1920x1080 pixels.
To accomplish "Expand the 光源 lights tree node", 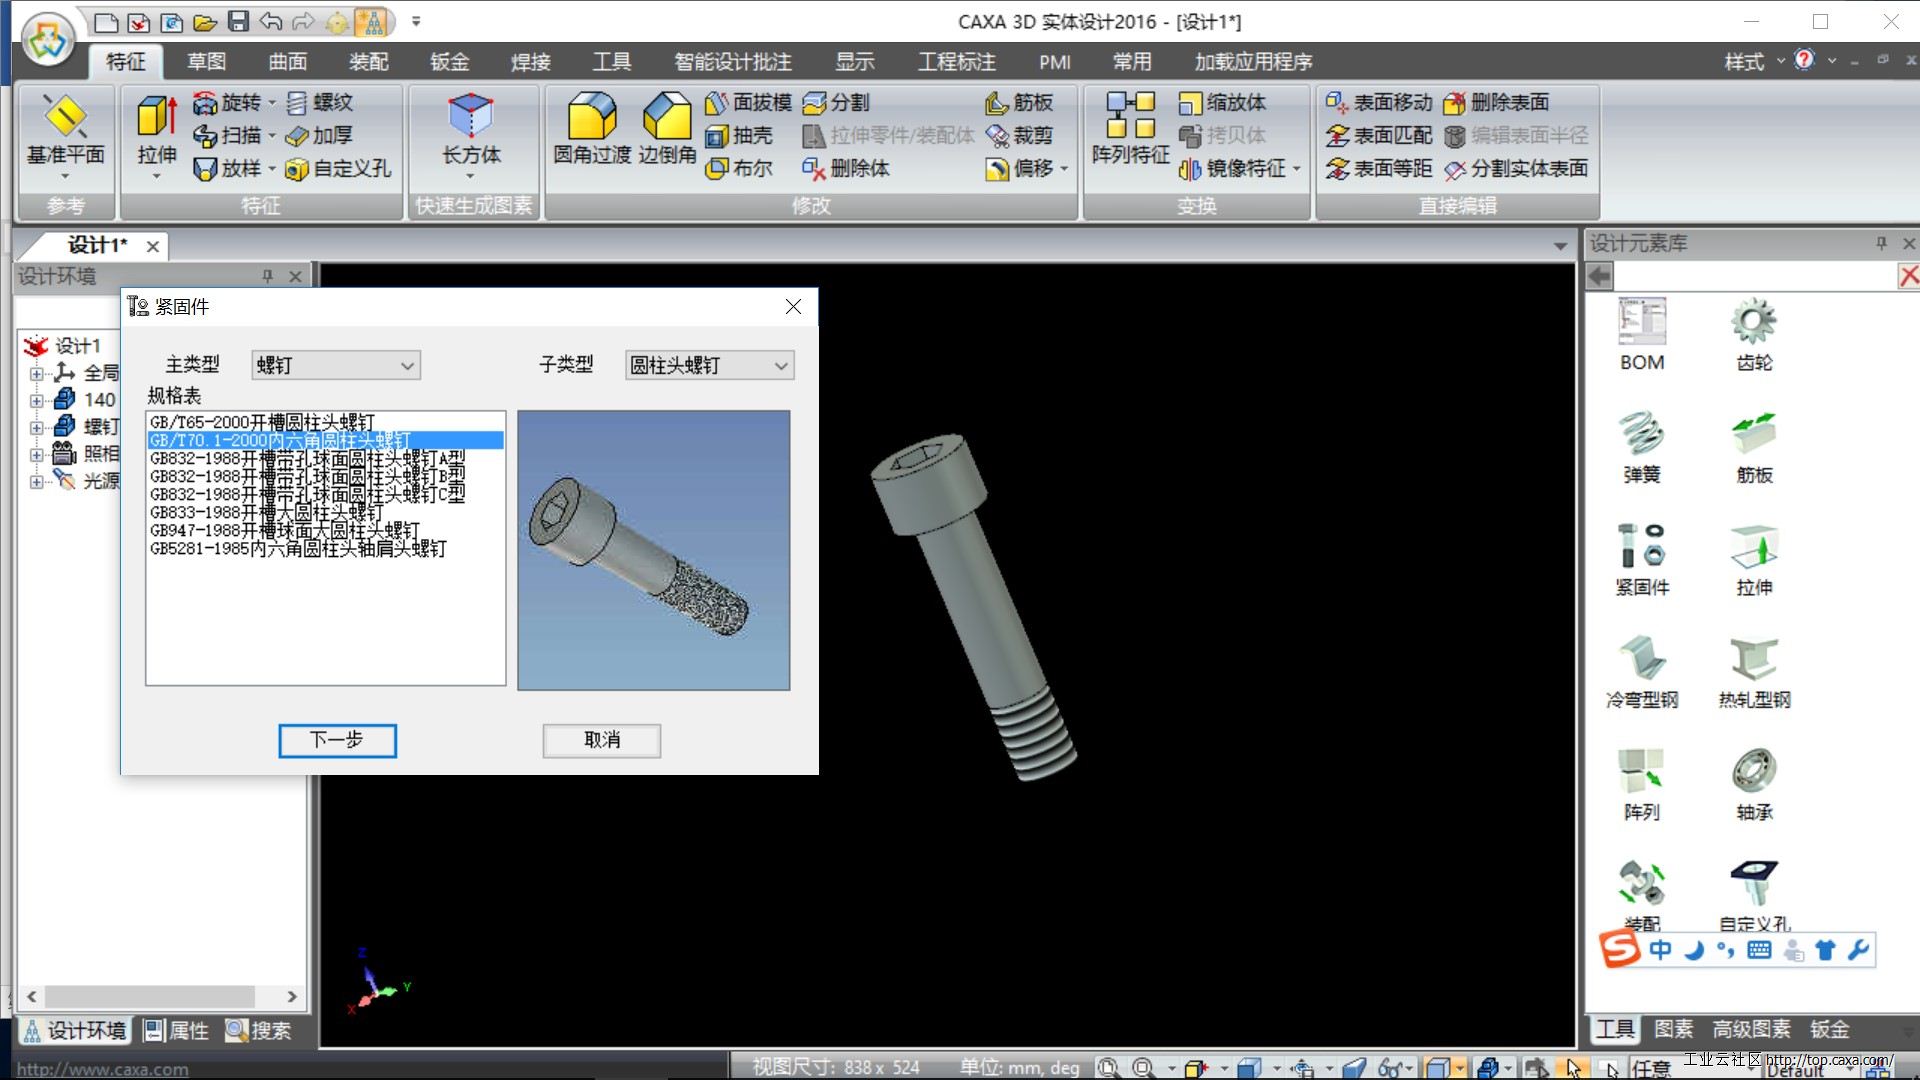I will click(x=36, y=481).
